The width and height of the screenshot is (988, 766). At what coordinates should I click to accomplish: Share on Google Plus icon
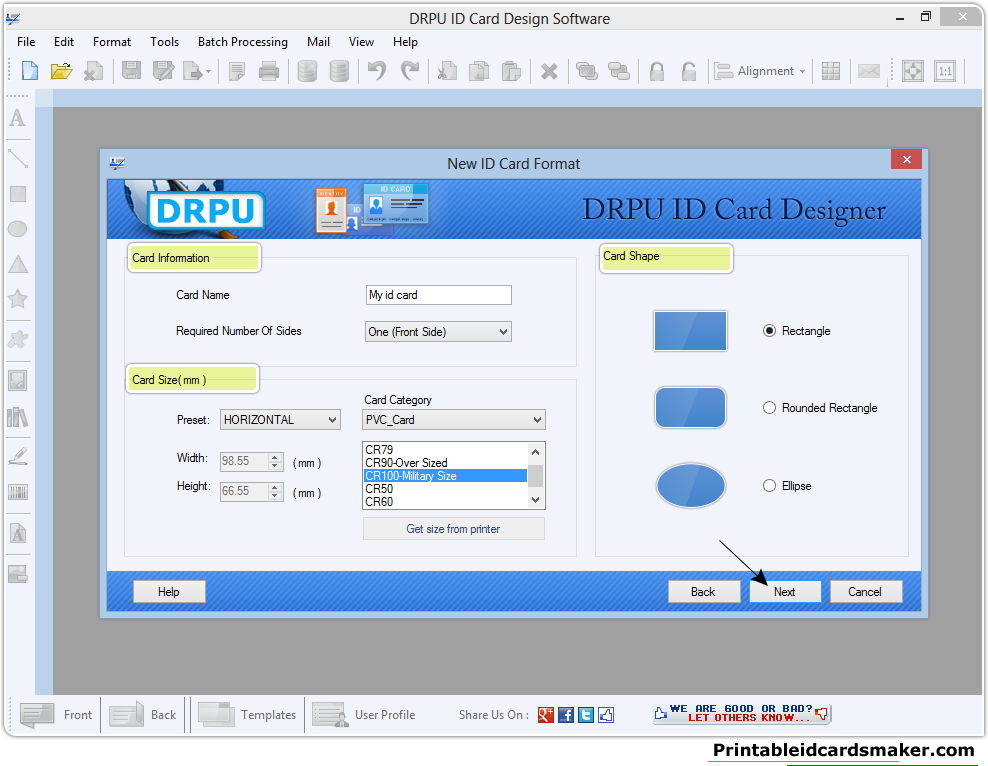click(546, 715)
